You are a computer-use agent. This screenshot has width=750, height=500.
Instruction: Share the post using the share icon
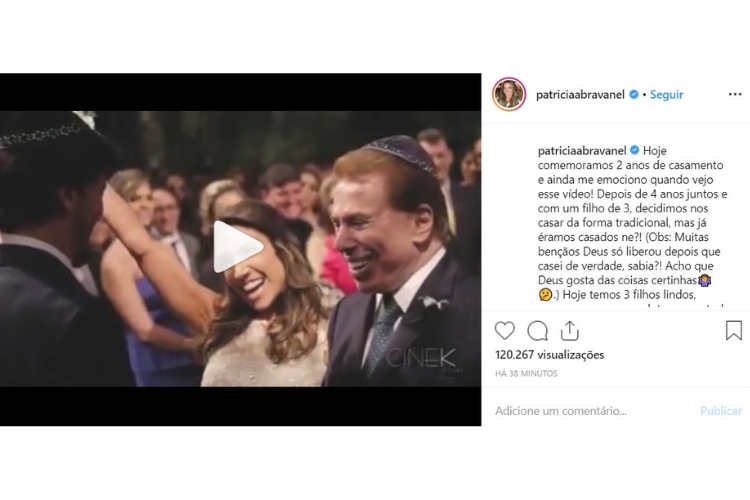(569, 331)
